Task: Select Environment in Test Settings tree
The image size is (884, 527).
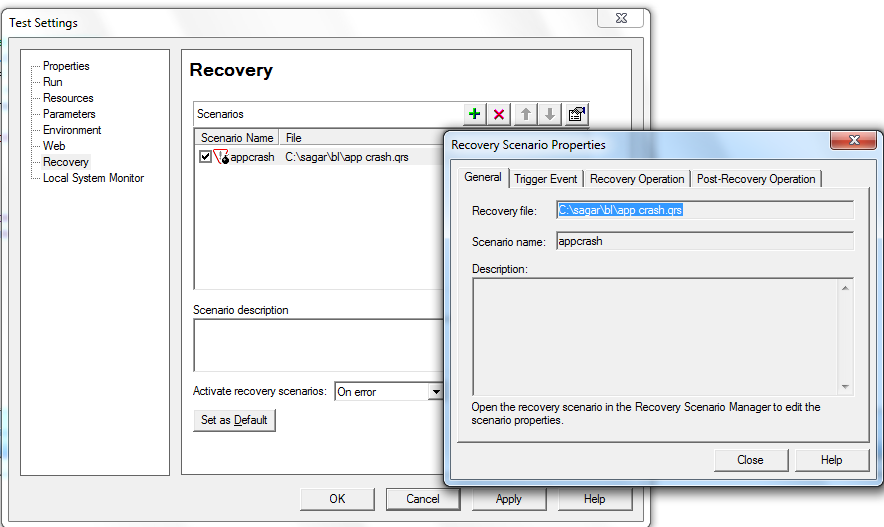Action: click(x=72, y=130)
